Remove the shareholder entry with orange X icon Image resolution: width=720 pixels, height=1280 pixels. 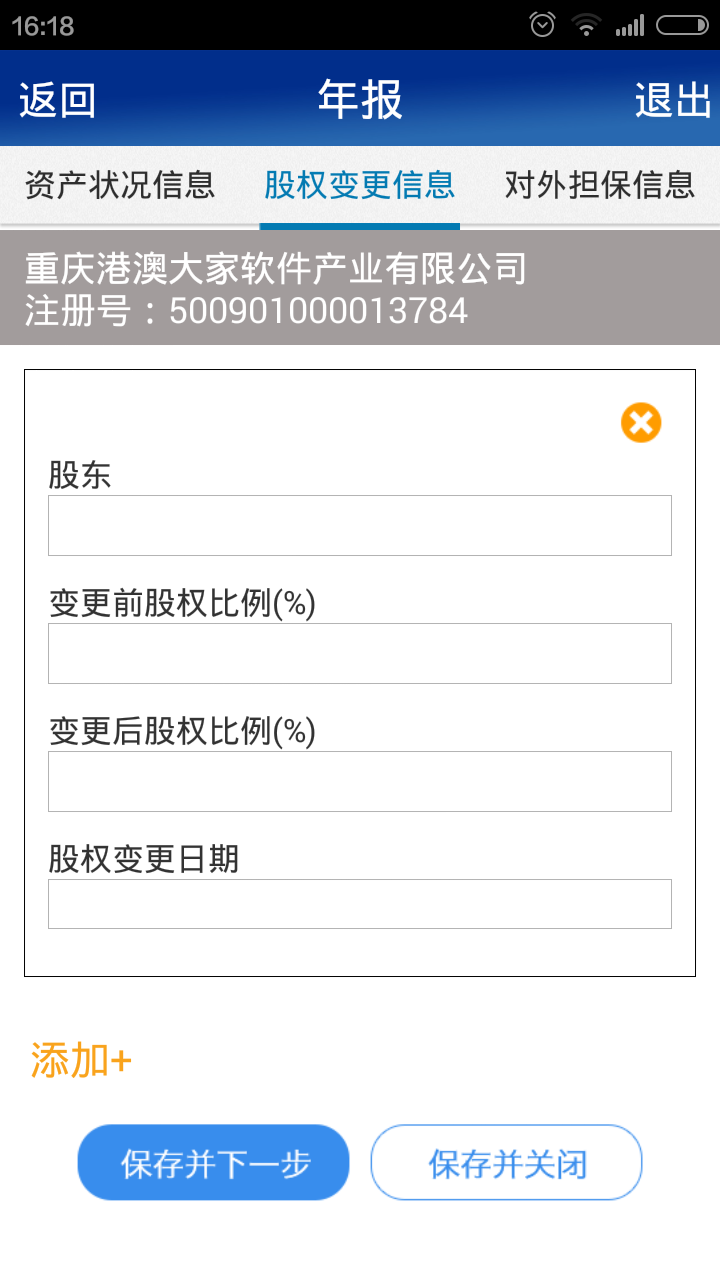(641, 423)
